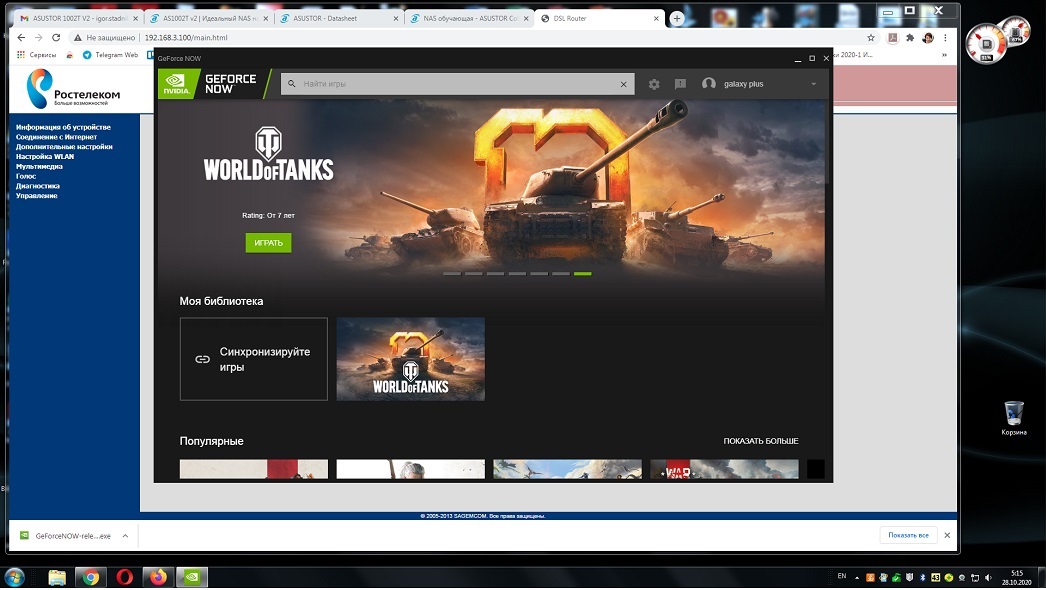1046x590 pixels.
Task: Switch to the AS1002T v2 Идеальный NAS tab
Action: point(207,18)
